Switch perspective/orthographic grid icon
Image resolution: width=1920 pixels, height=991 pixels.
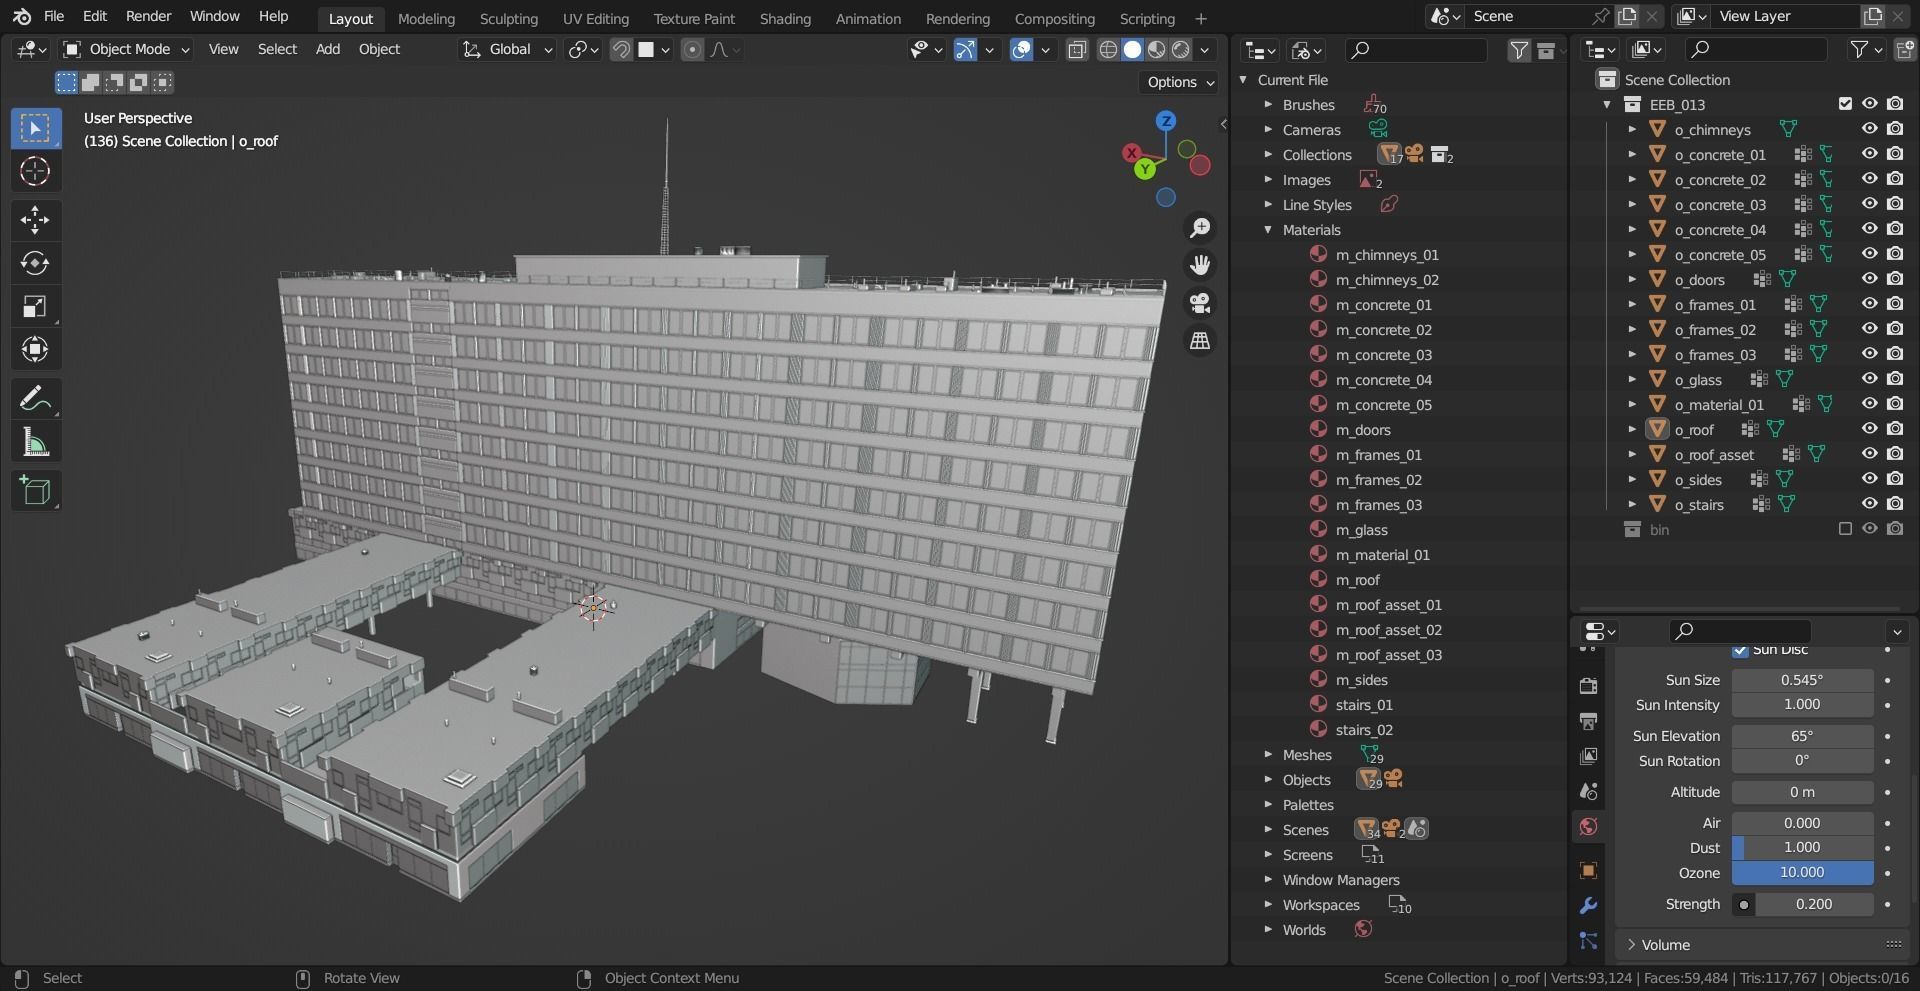click(1200, 341)
